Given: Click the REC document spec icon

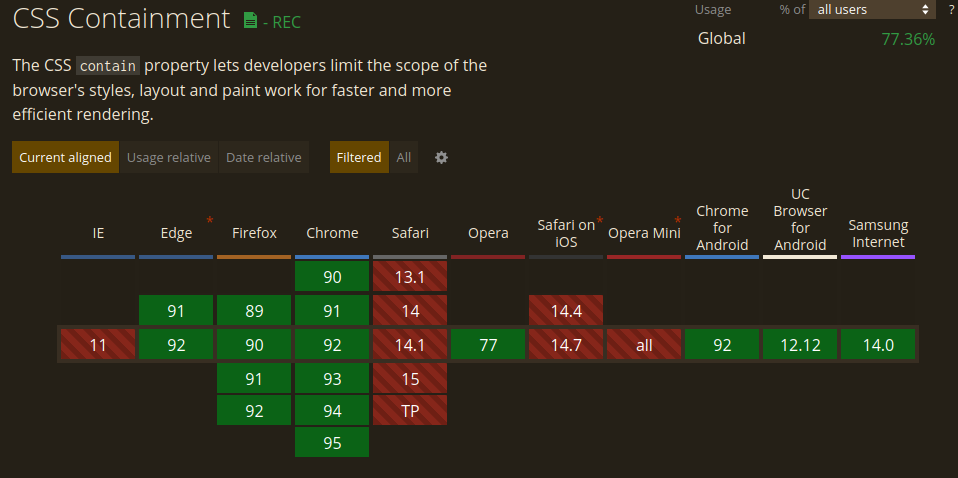Looking at the screenshot, I should [251, 21].
